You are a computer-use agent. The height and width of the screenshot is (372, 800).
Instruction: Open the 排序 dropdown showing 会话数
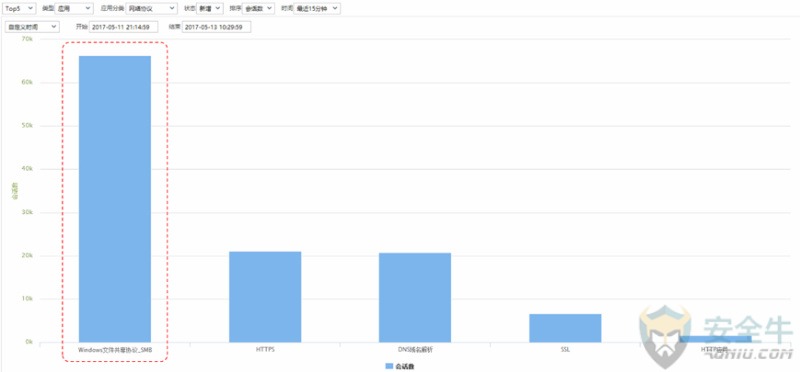tap(258, 8)
